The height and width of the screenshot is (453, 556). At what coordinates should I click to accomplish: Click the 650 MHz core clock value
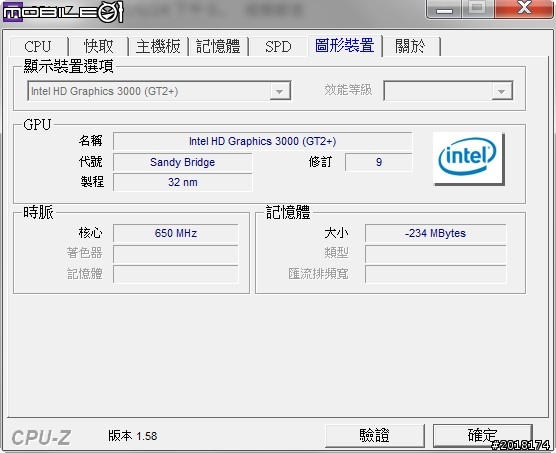pos(176,233)
